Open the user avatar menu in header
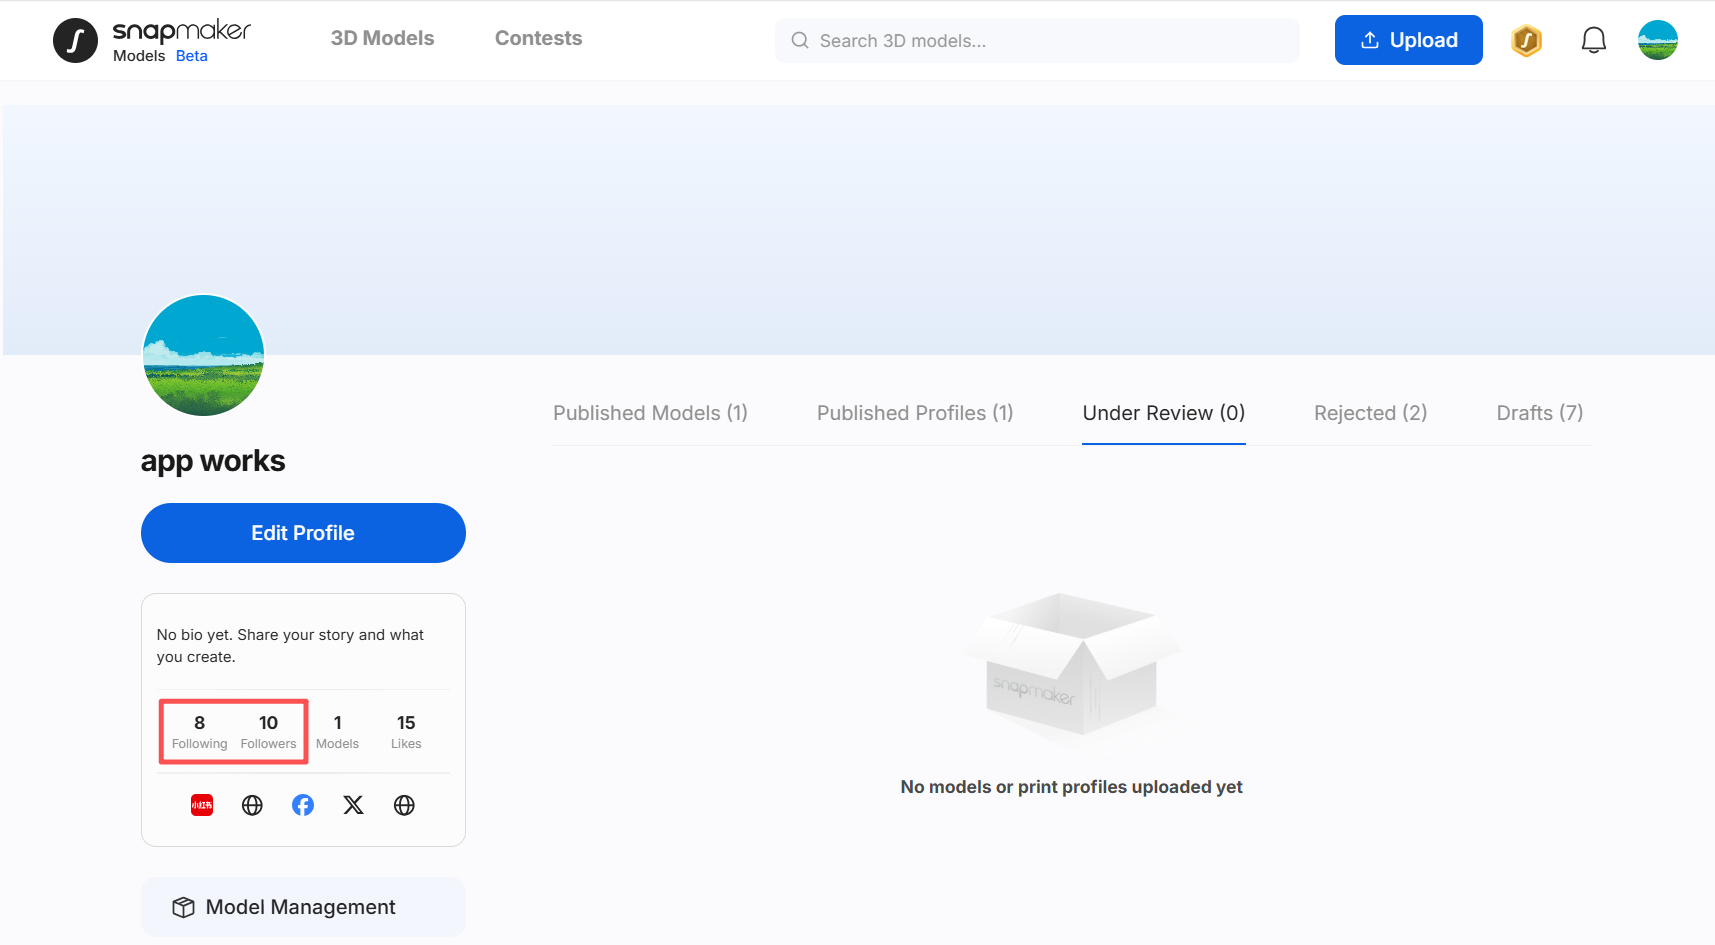 click(1657, 40)
